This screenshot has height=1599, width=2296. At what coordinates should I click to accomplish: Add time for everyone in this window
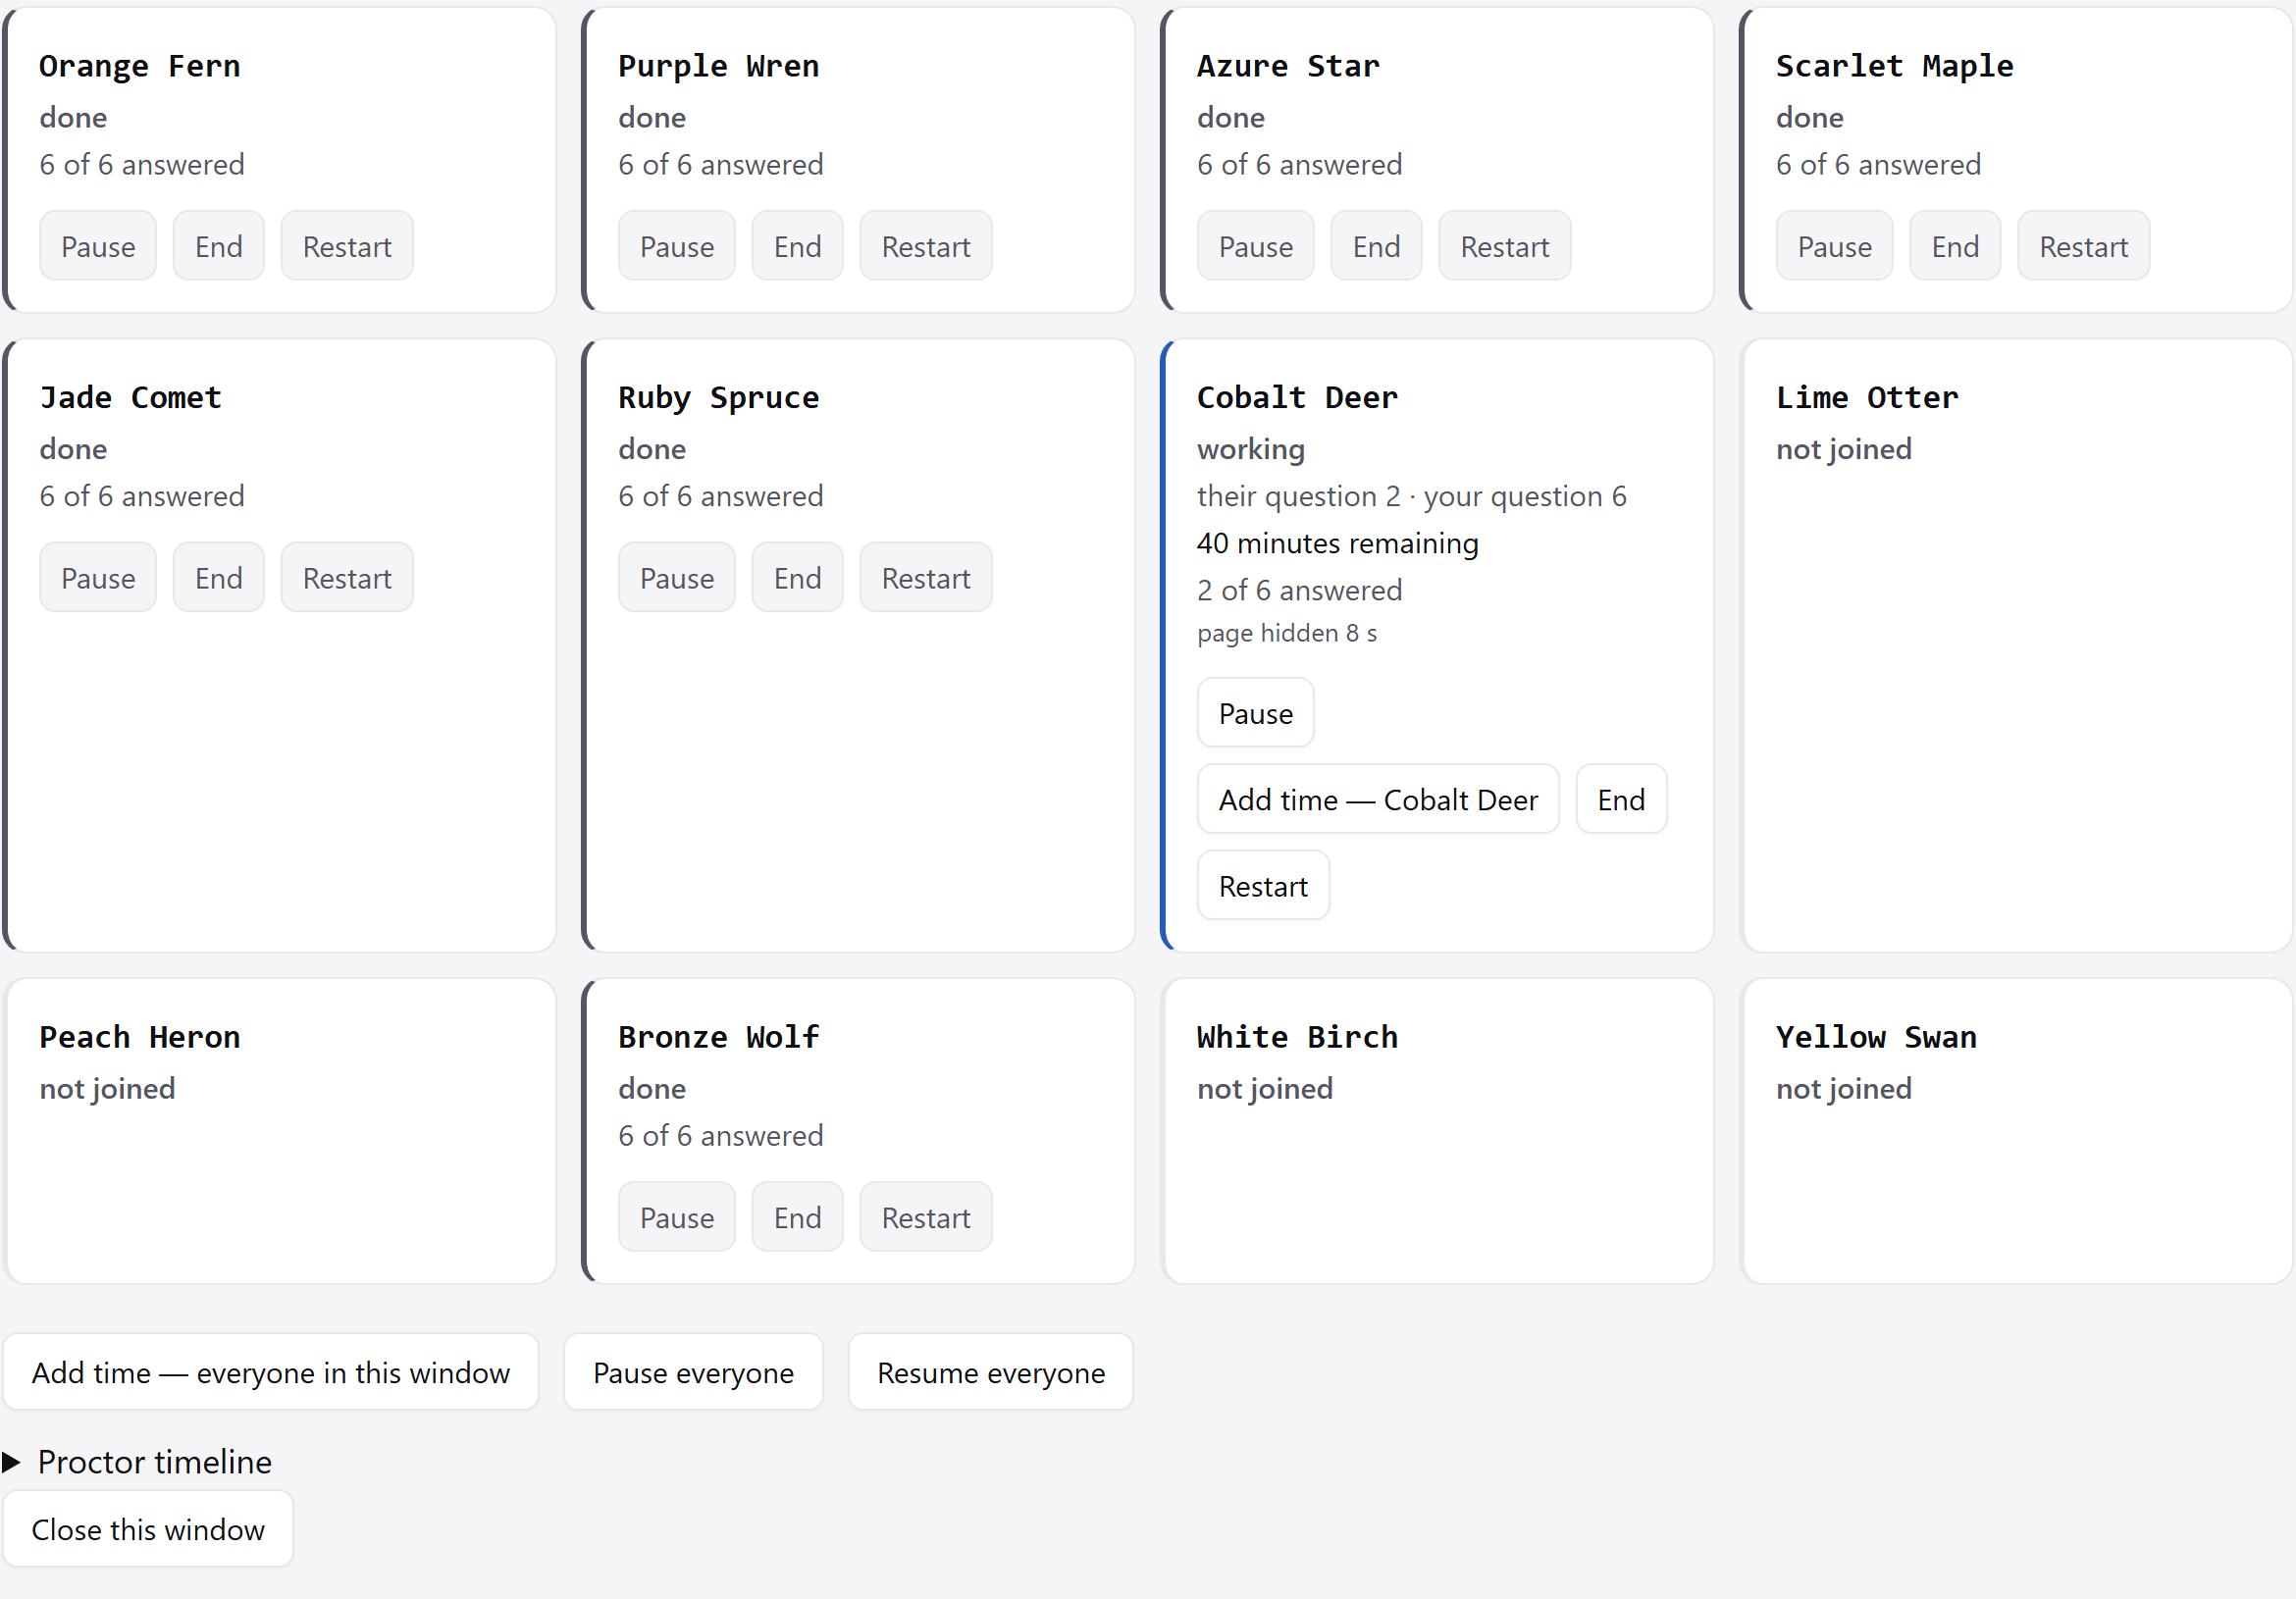coord(270,1373)
